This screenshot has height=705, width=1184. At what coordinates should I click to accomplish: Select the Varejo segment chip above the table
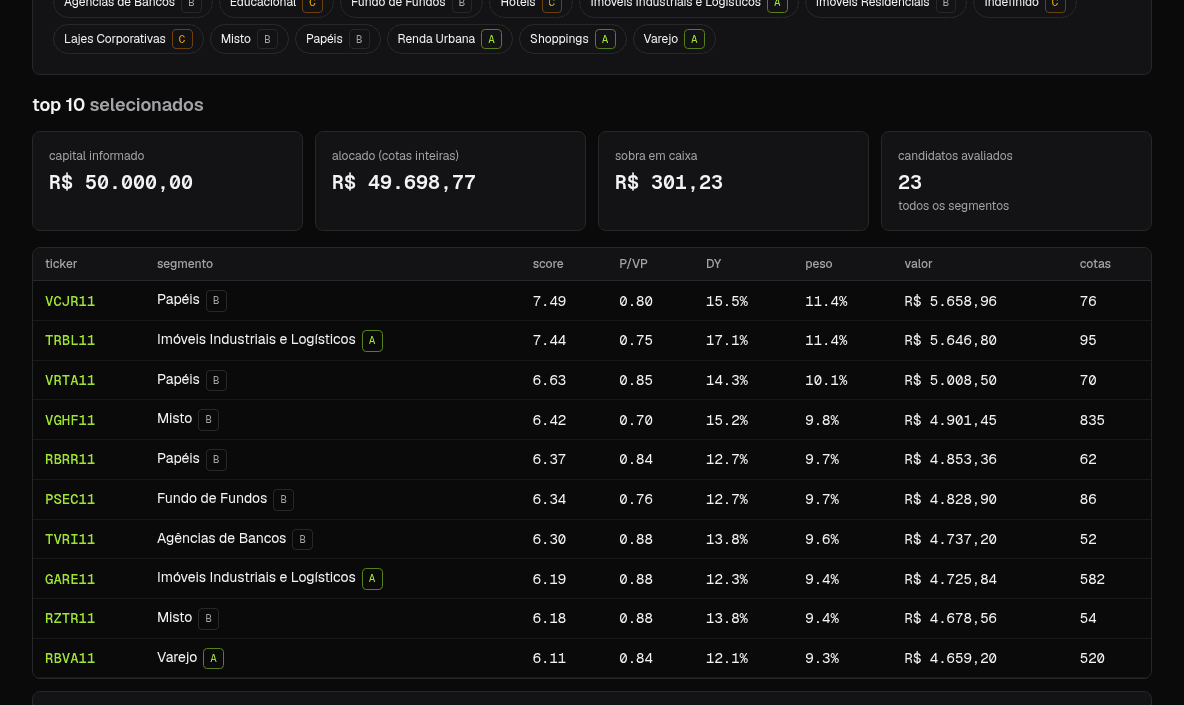[674, 39]
